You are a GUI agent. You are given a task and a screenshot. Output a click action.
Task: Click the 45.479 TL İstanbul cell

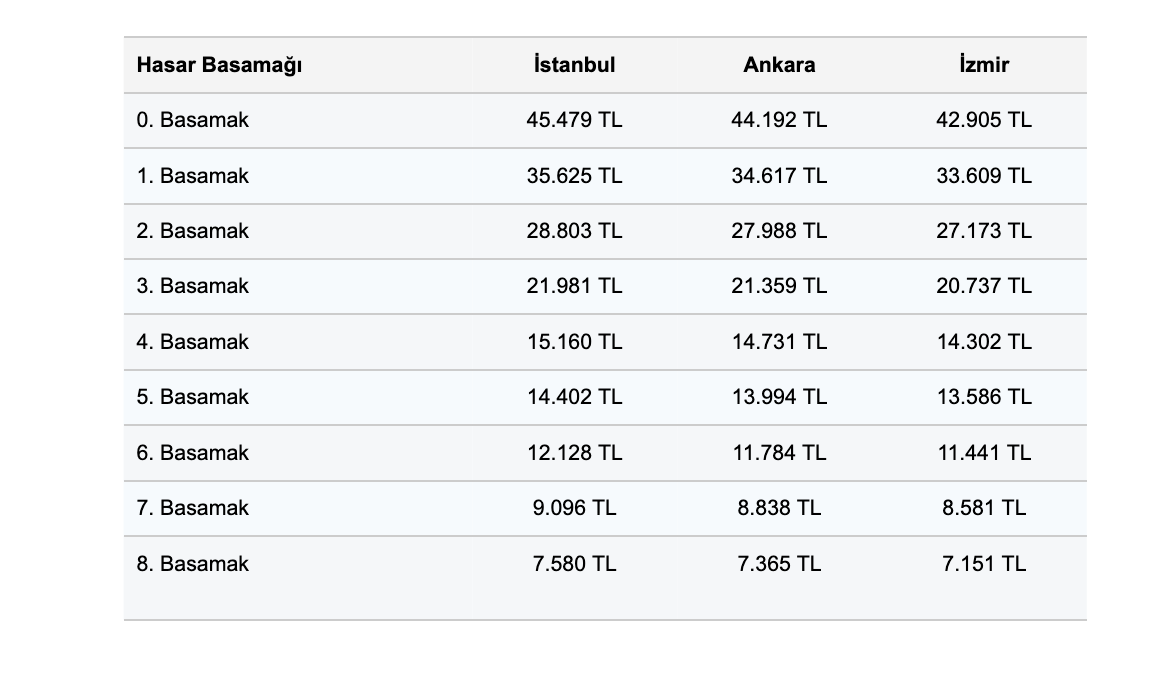tap(574, 121)
